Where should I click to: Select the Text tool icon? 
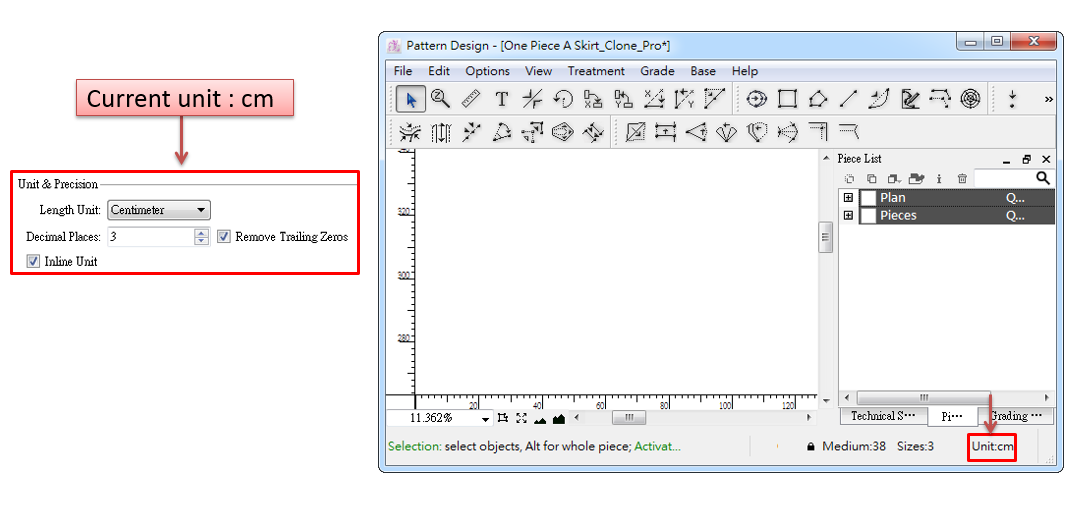[502, 99]
